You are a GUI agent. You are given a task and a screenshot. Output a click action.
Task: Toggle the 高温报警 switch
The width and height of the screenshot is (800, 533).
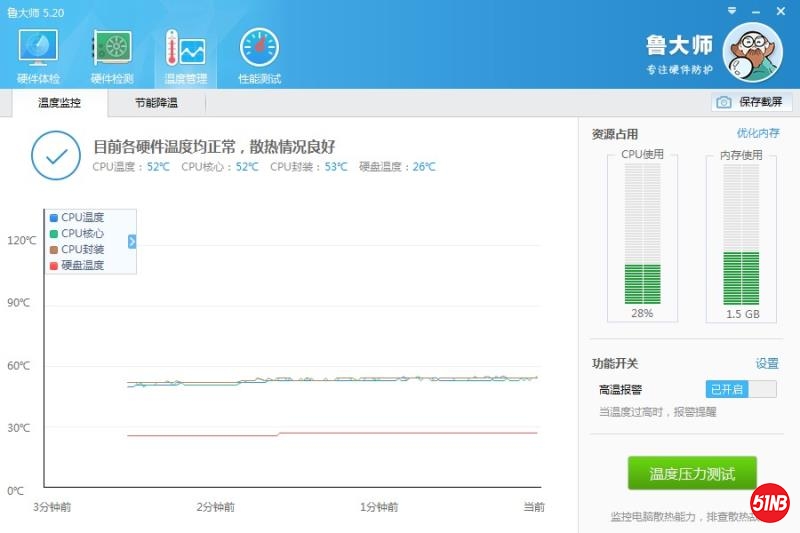(x=740, y=389)
